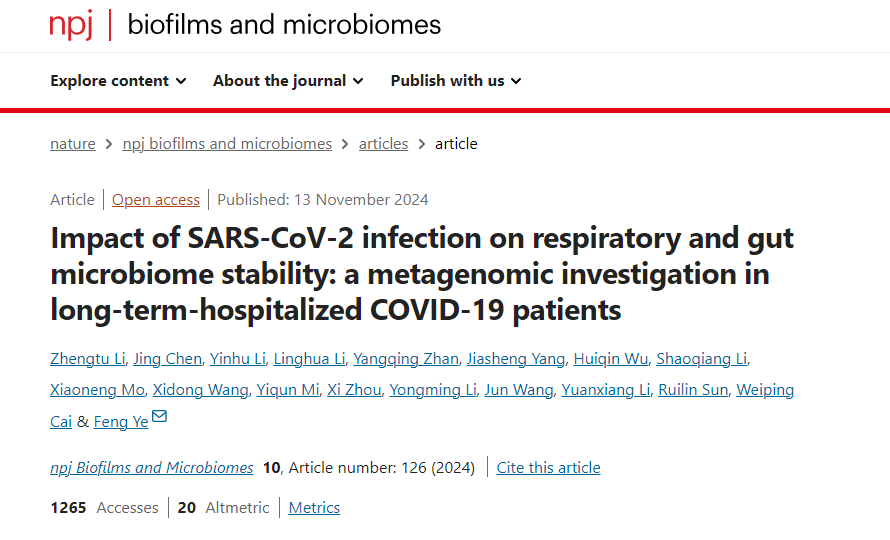Open author Zhengtu Li's profile
This screenshot has width=890, height=540.
point(87,359)
